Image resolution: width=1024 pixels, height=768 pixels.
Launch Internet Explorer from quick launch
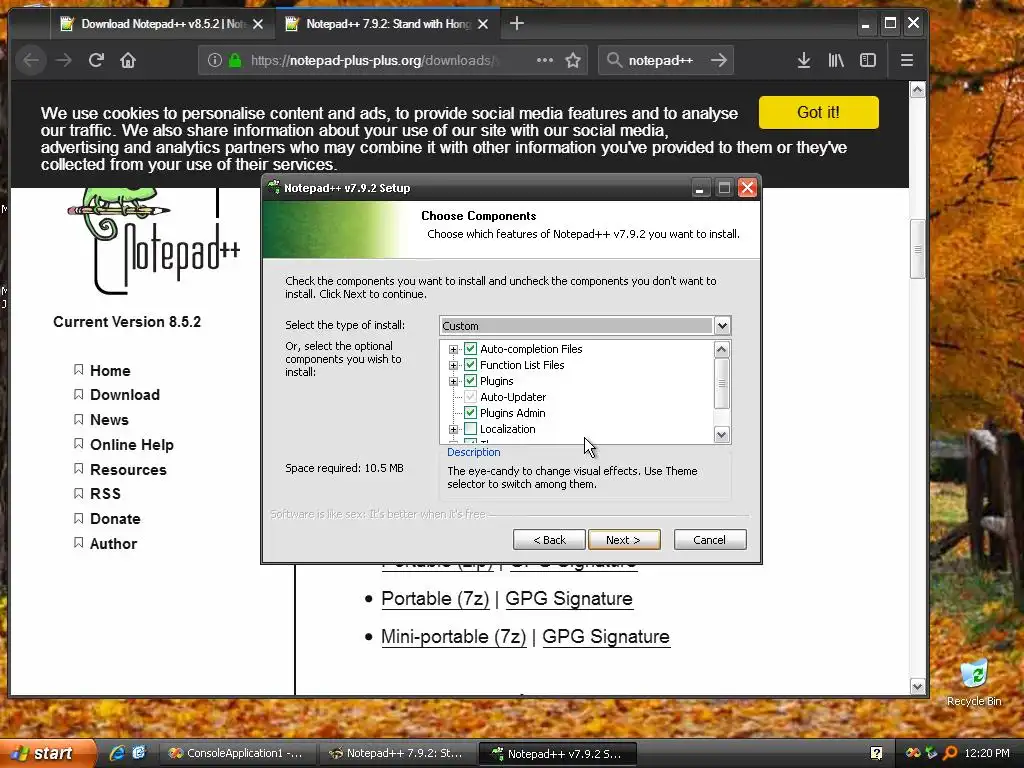point(117,753)
